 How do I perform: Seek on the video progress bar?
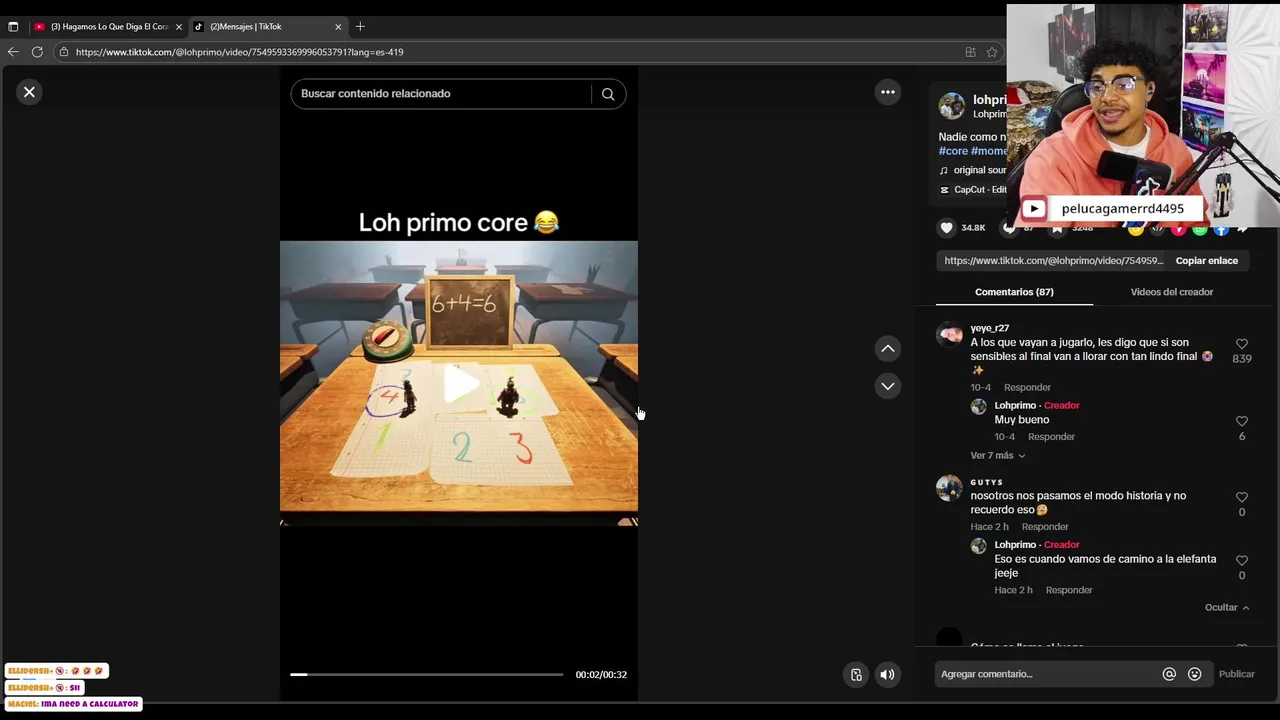426,675
